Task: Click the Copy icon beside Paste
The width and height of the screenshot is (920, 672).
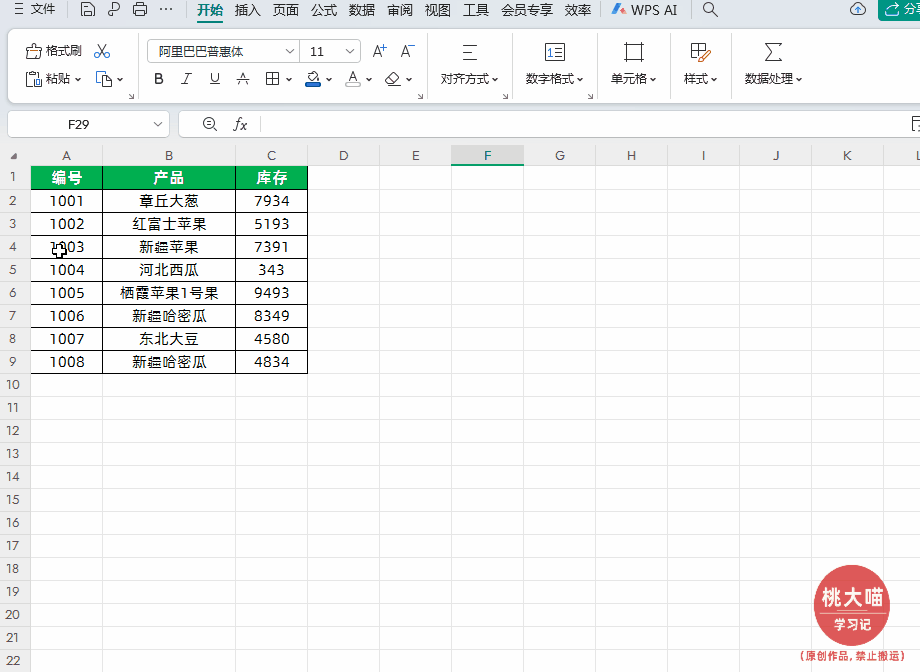Action: tap(104, 79)
